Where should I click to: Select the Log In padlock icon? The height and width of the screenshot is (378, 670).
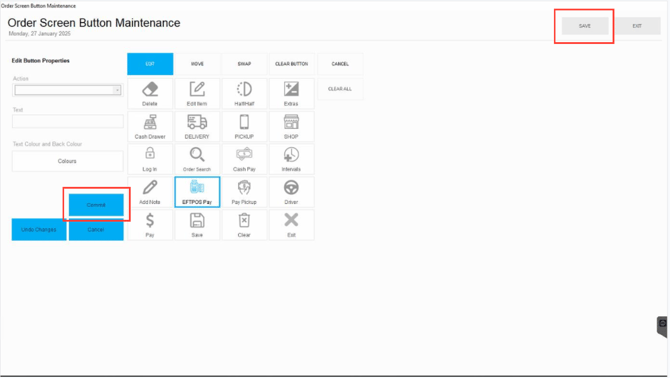[x=150, y=159]
